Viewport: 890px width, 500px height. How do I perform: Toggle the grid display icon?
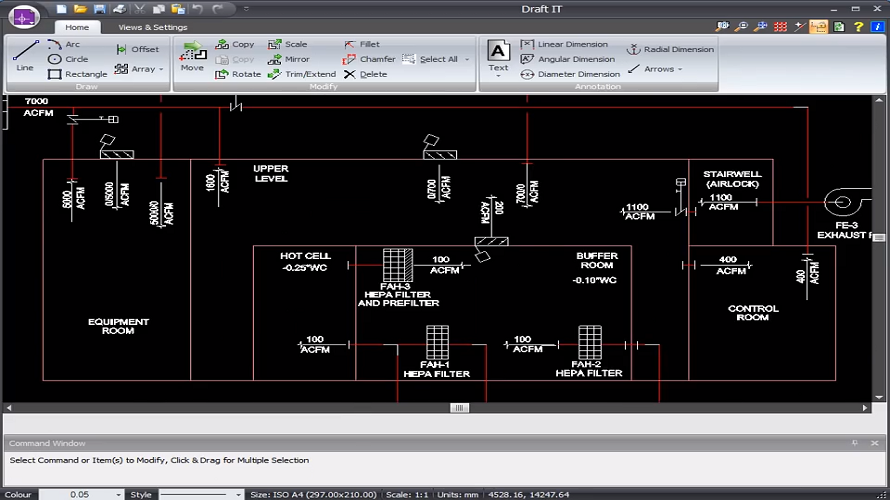click(781, 27)
